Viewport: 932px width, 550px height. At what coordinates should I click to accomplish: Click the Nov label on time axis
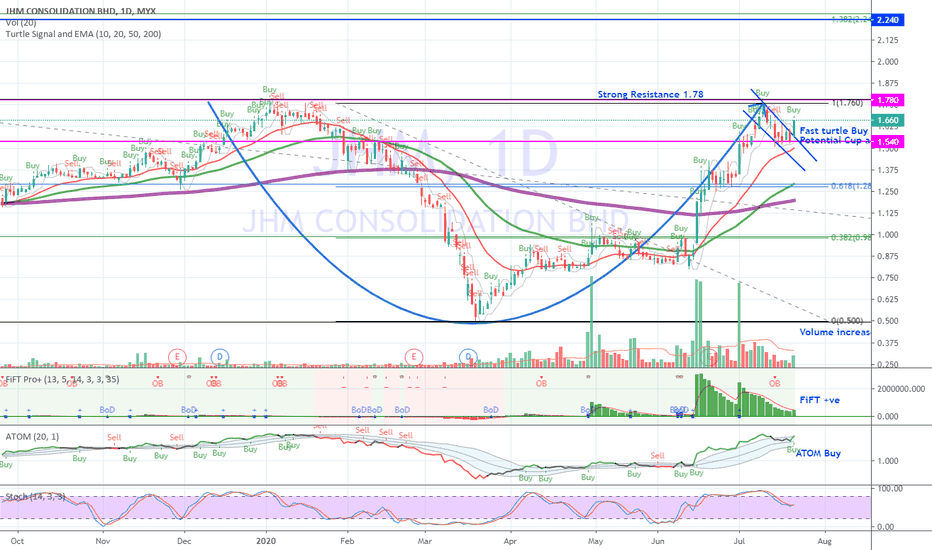(x=103, y=541)
